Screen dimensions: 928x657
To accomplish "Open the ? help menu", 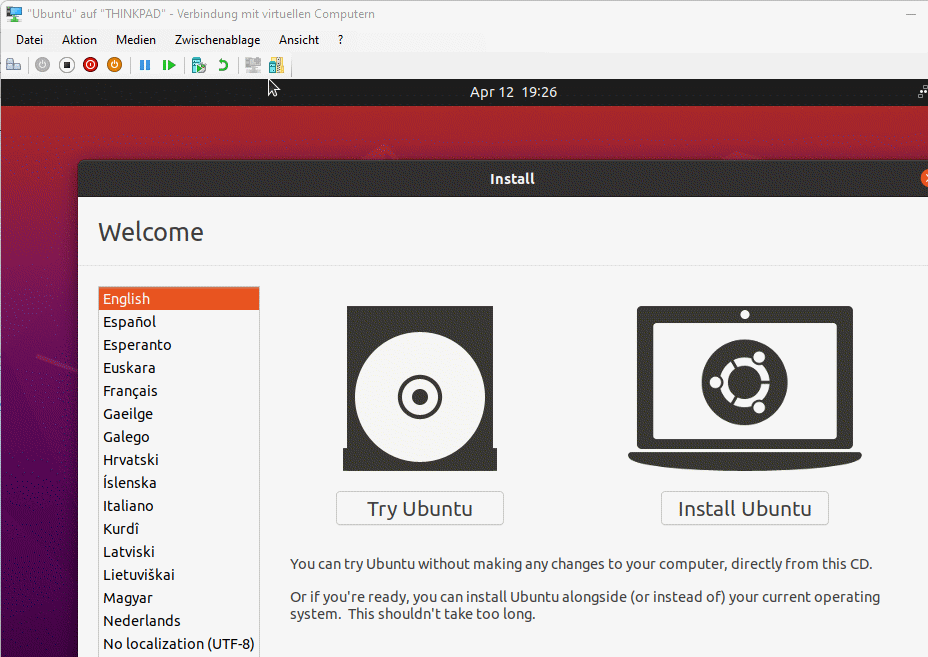I will pos(340,40).
